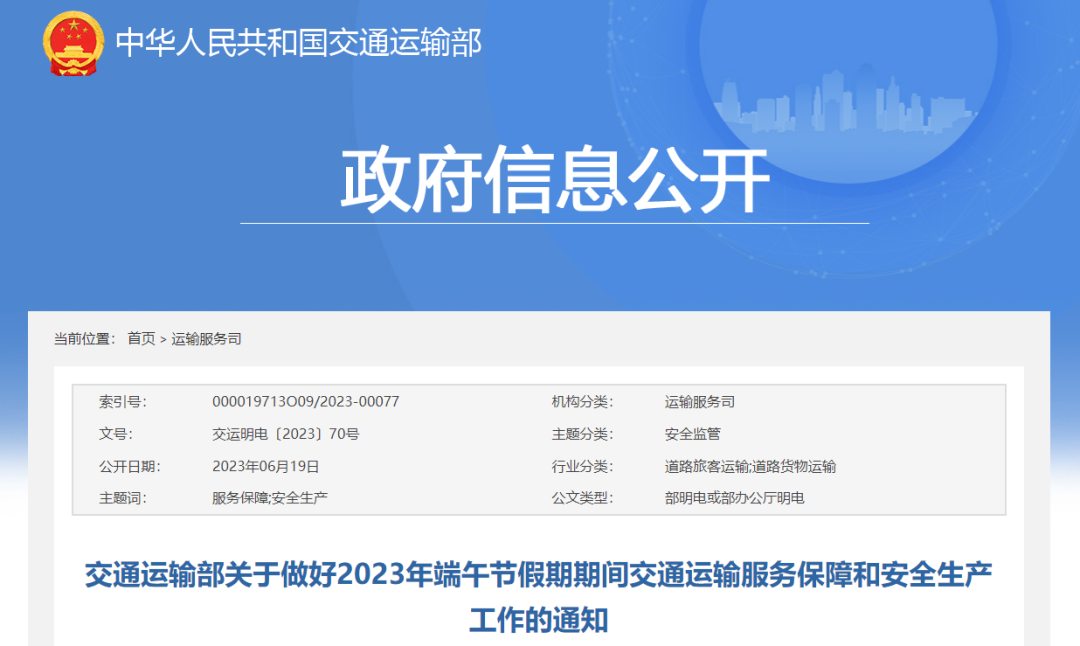Click the notice title about 2023年端午节假期

coord(539,597)
